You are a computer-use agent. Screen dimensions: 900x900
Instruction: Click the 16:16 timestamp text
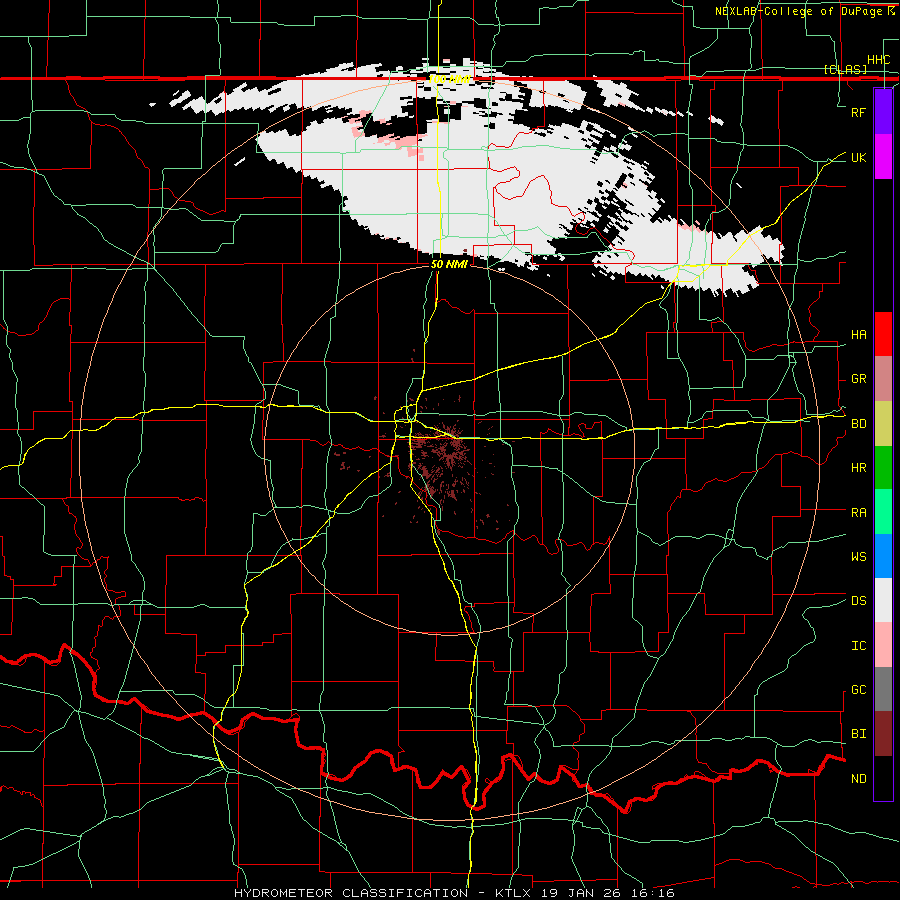[x=655, y=893]
